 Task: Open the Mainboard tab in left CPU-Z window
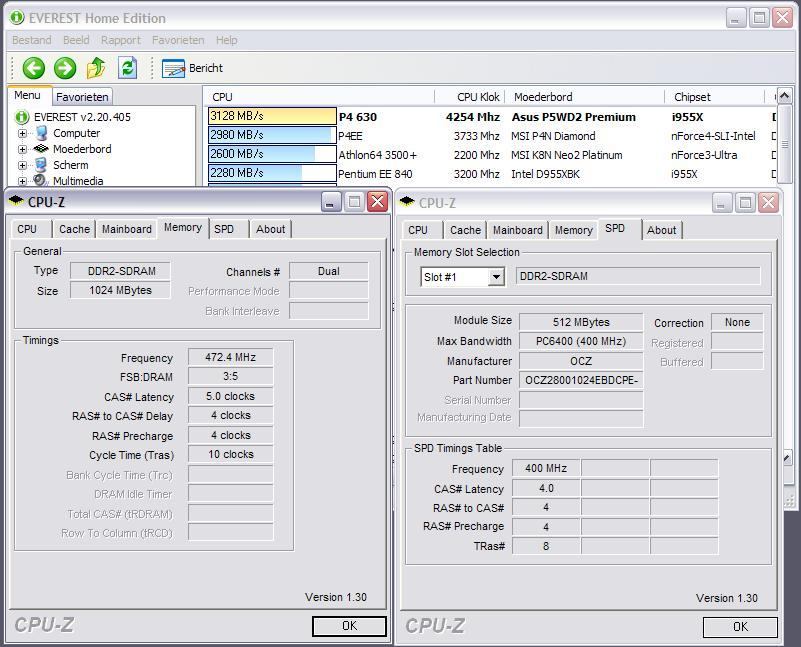pos(127,229)
